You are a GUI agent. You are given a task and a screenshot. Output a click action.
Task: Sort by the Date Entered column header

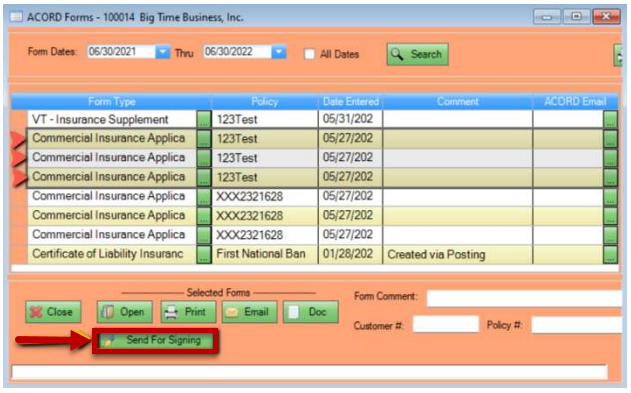click(x=351, y=102)
